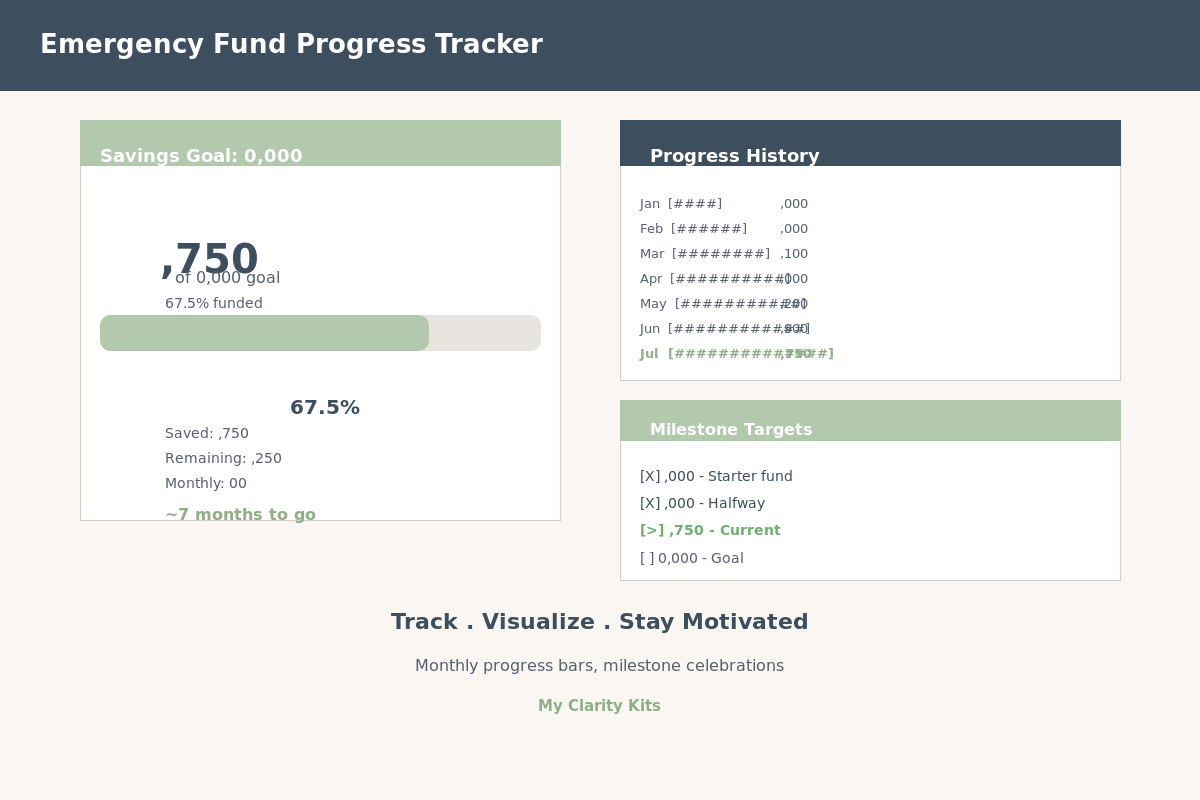Select the Feb progress history row
The image size is (1200, 800).
[x=724, y=229]
